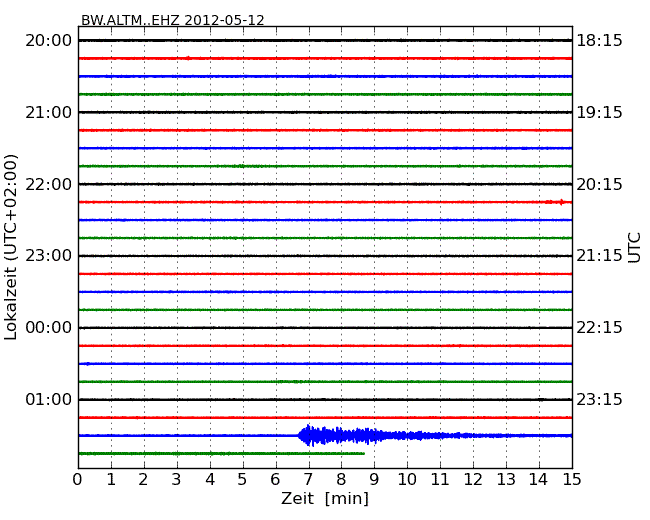Select the x-axis tick label 14
The image size is (650, 520).
coord(539,479)
